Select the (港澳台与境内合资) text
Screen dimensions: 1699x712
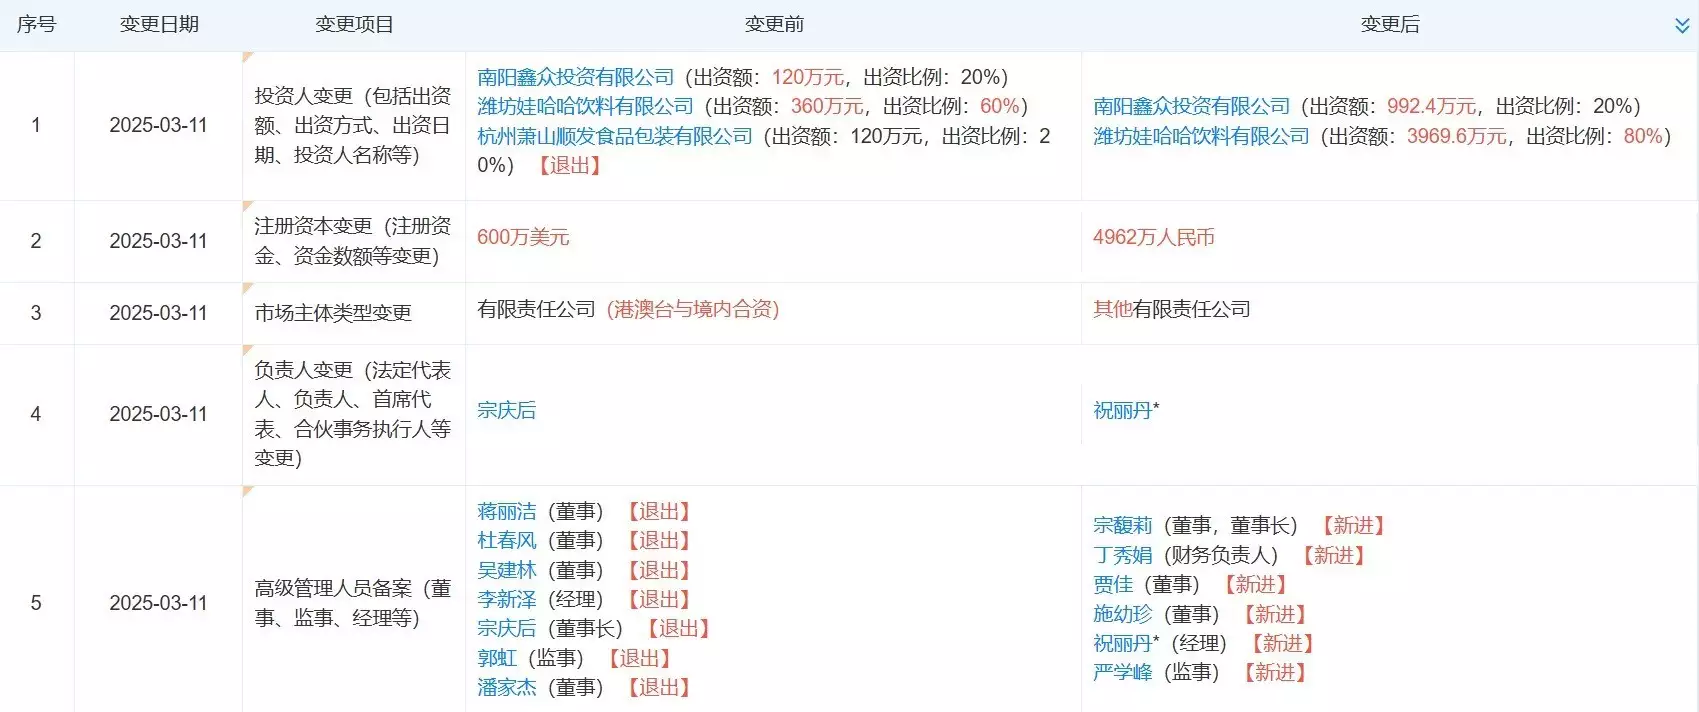(x=693, y=309)
